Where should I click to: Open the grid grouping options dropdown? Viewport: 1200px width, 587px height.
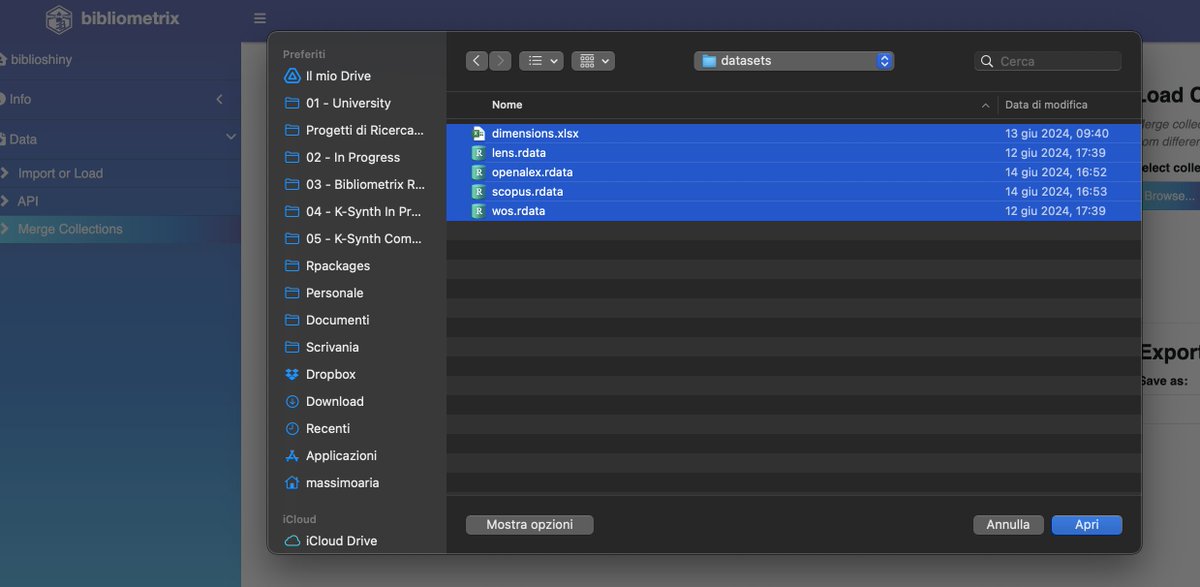pyautogui.click(x=593, y=61)
